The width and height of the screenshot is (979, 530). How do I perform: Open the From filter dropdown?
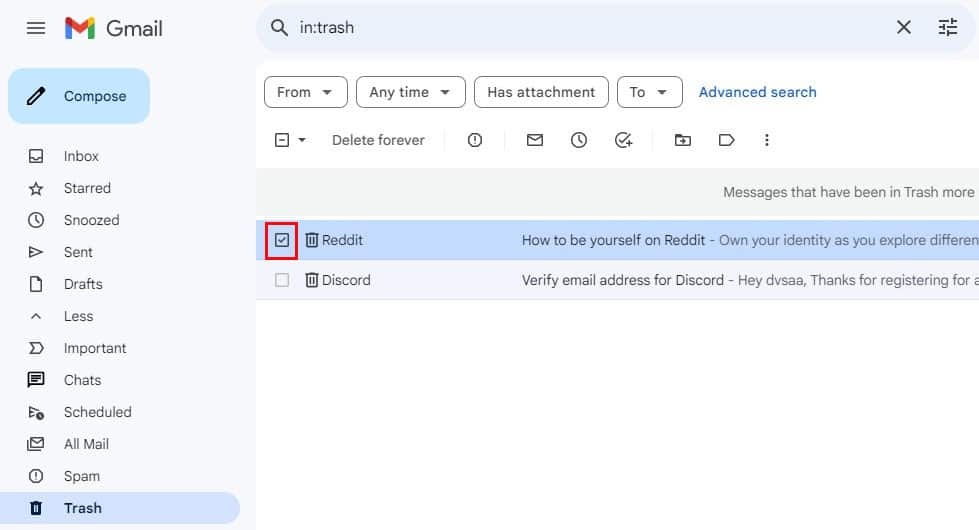point(305,92)
